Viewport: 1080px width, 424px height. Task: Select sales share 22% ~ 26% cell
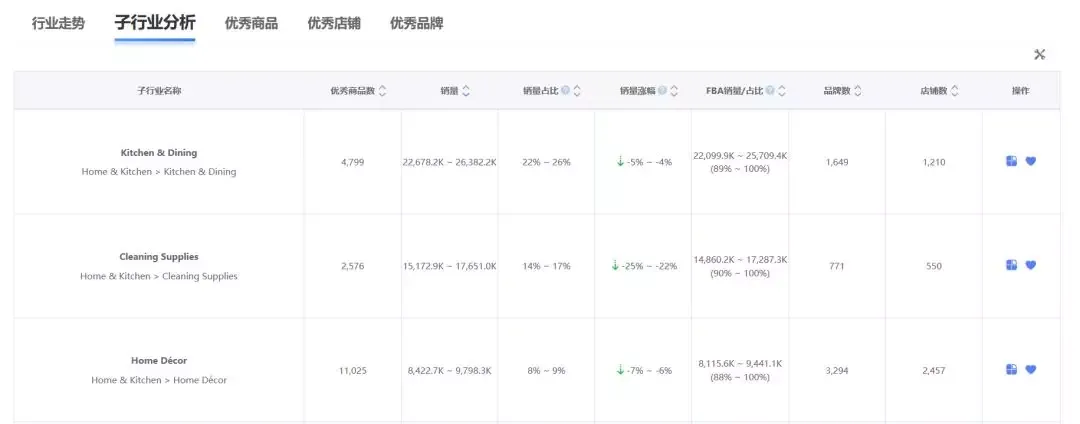coord(546,162)
